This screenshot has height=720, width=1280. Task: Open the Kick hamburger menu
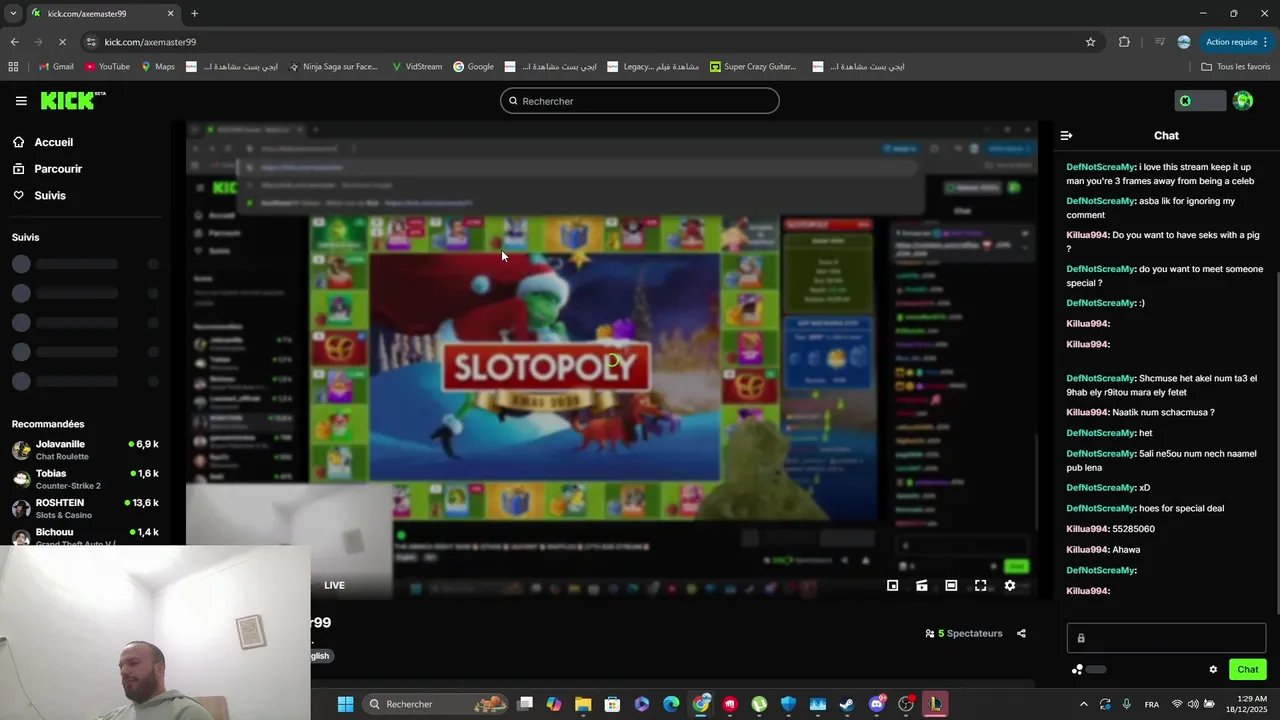pyautogui.click(x=21, y=101)
